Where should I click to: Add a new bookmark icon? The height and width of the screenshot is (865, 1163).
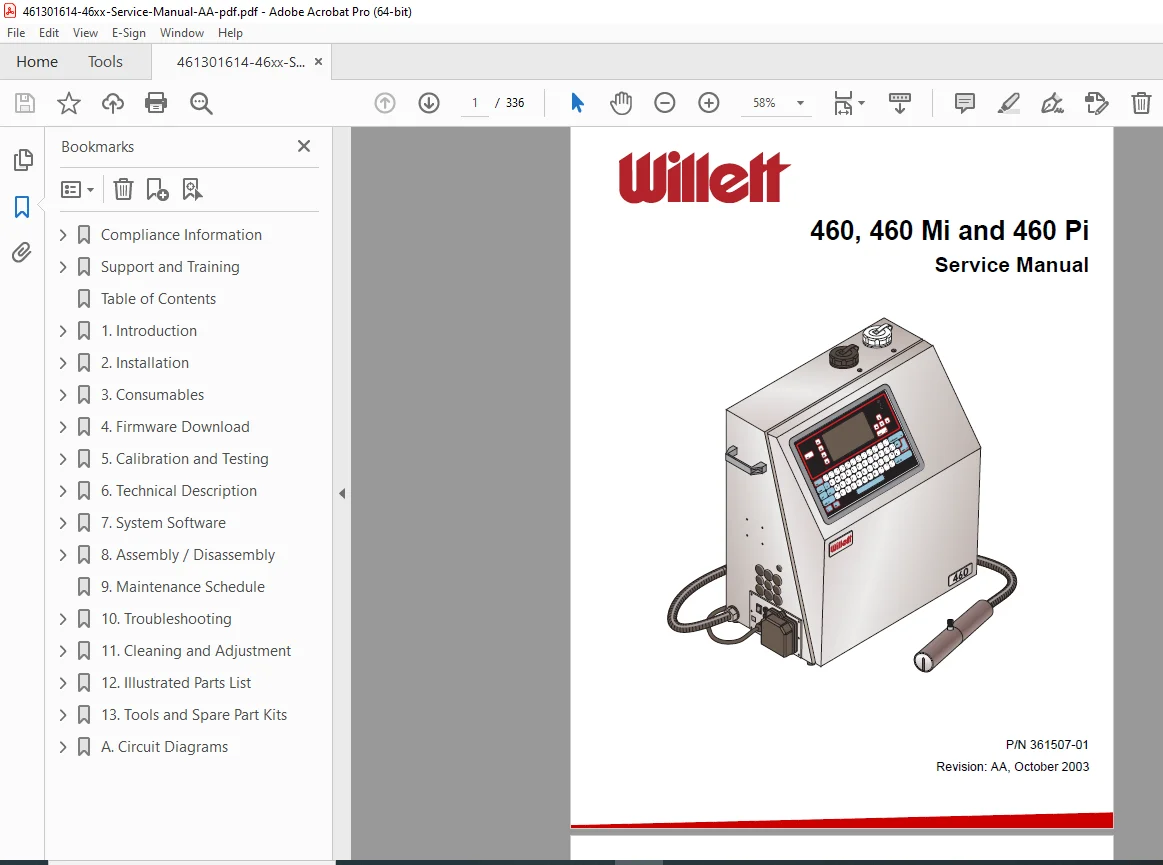(157, 189)
